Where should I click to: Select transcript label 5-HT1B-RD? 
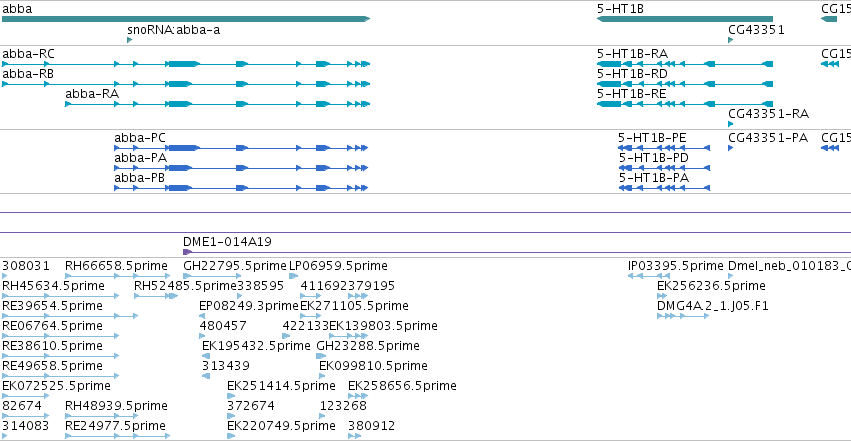click(632, 74)
